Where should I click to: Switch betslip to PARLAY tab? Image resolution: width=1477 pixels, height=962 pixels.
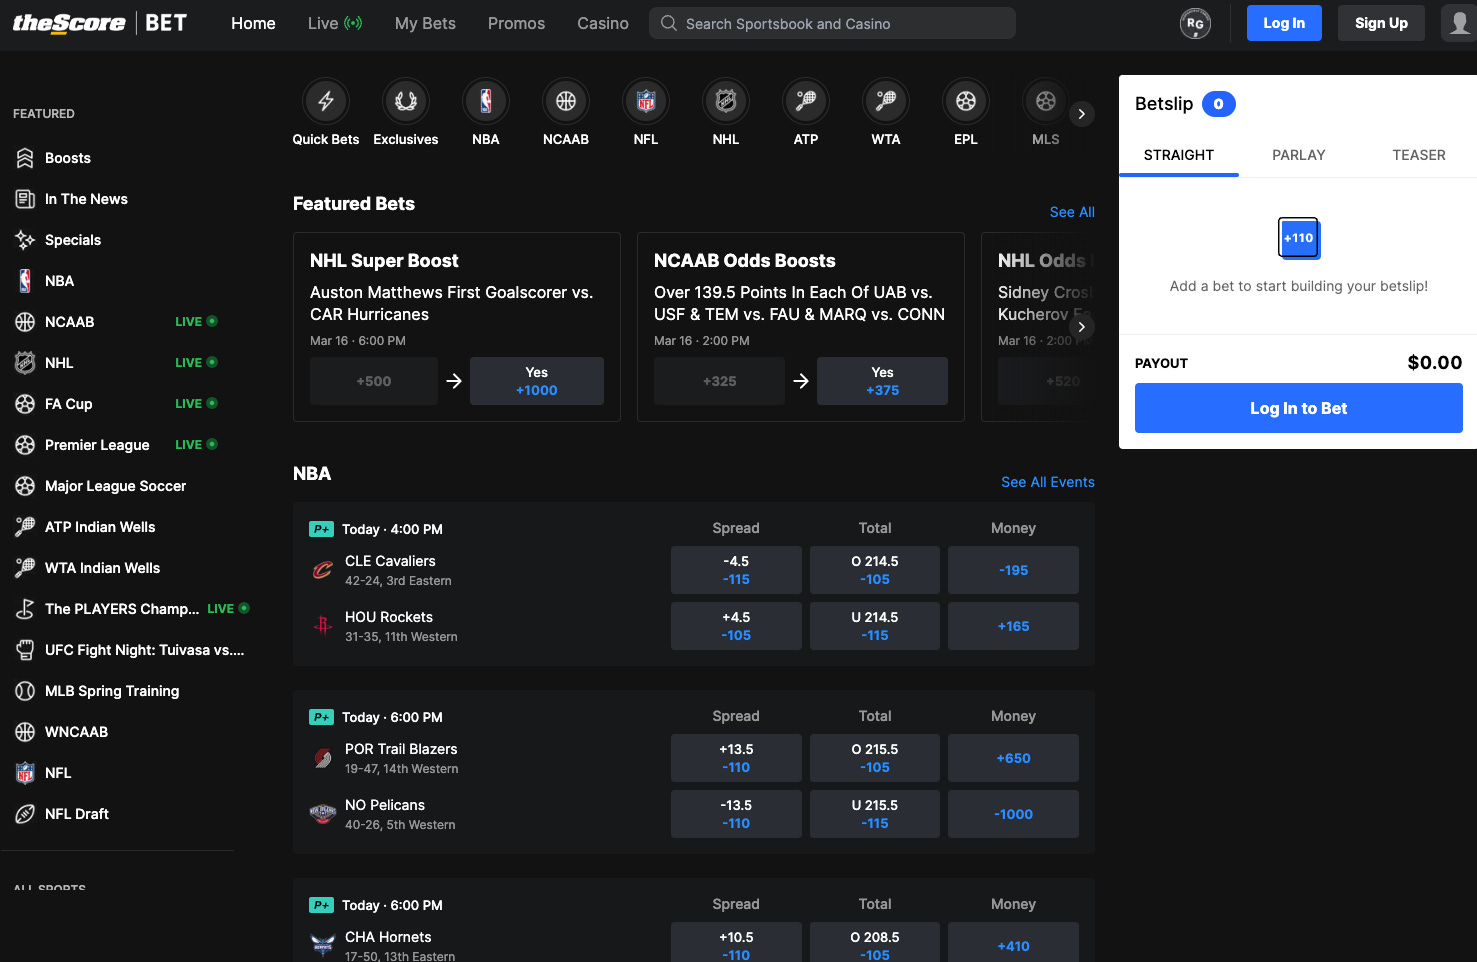pos(1299,155)
